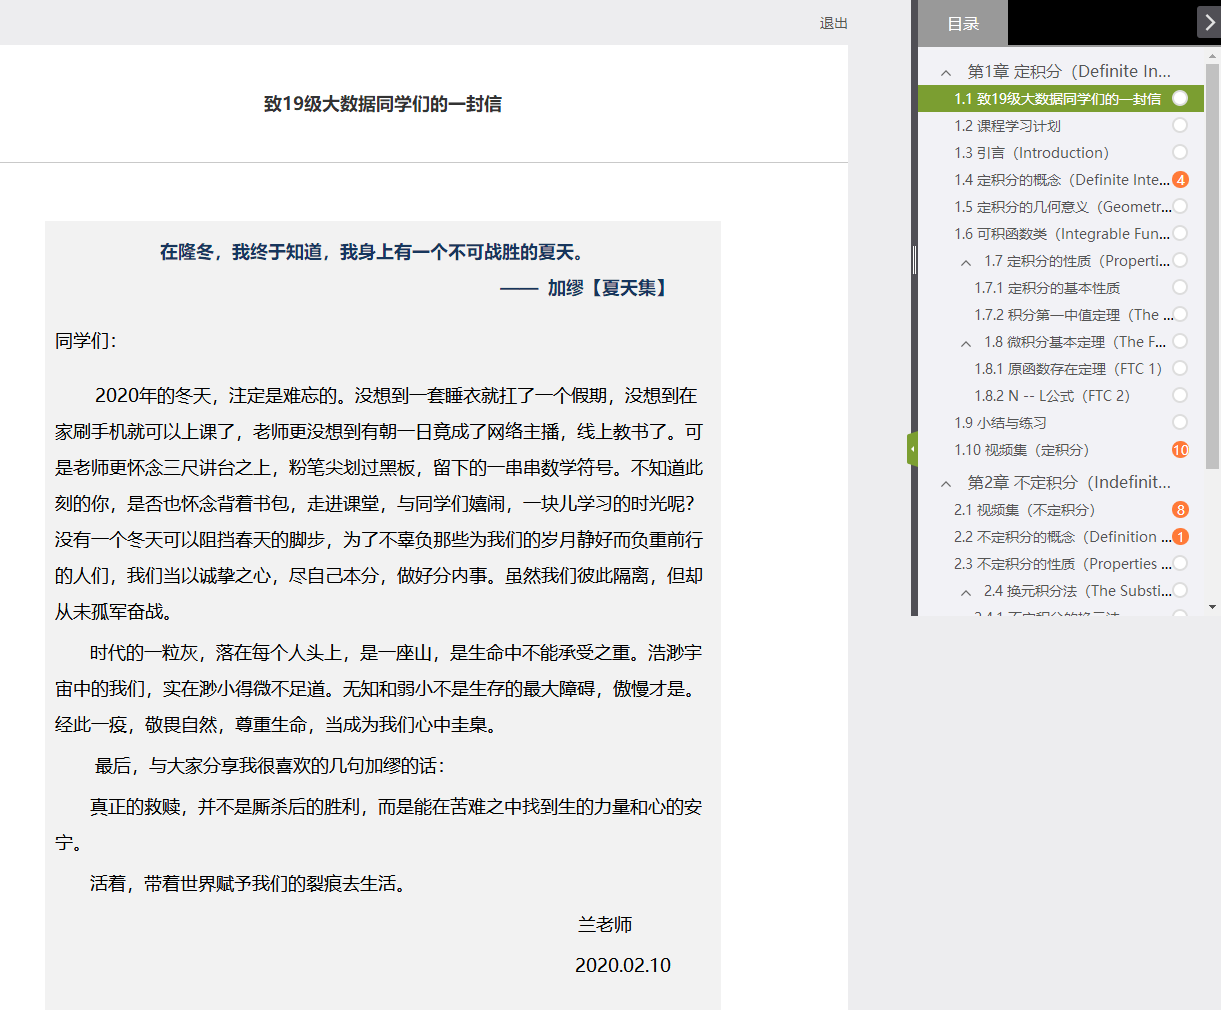Image resolution: width=1221 pixels, height=1010 pixels.
Task: Collapse section 1.7 定积分的性质
Action: point(966,262)
